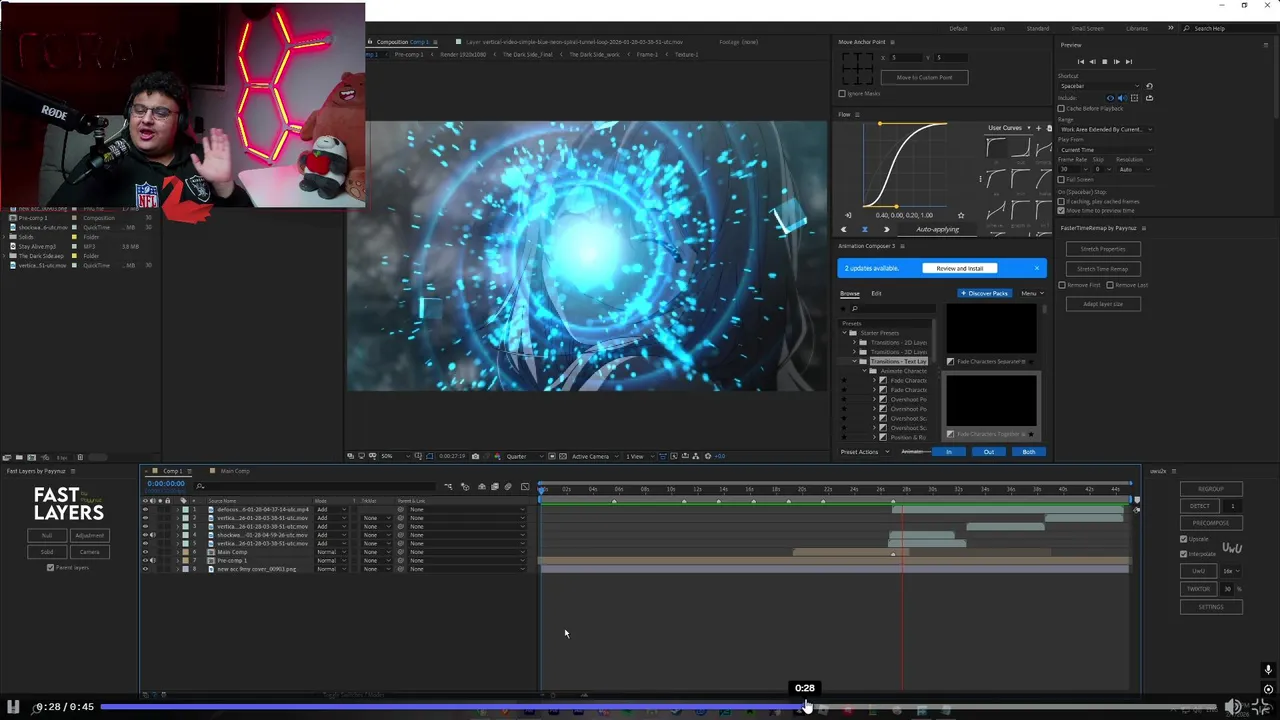
Task: Click the Move Anchor Point grid icon
Action: pyautogui.click(x=857, y=68)
